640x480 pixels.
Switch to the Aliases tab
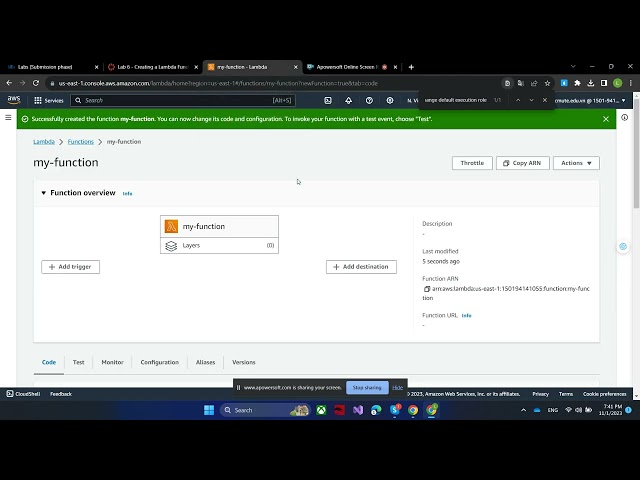coord(205,362)
